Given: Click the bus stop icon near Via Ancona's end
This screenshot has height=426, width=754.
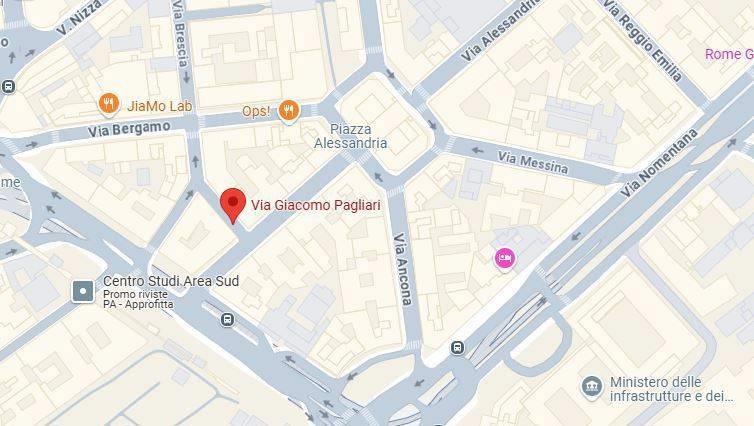Looking at the screenshot, I should (x=457, y=348).
